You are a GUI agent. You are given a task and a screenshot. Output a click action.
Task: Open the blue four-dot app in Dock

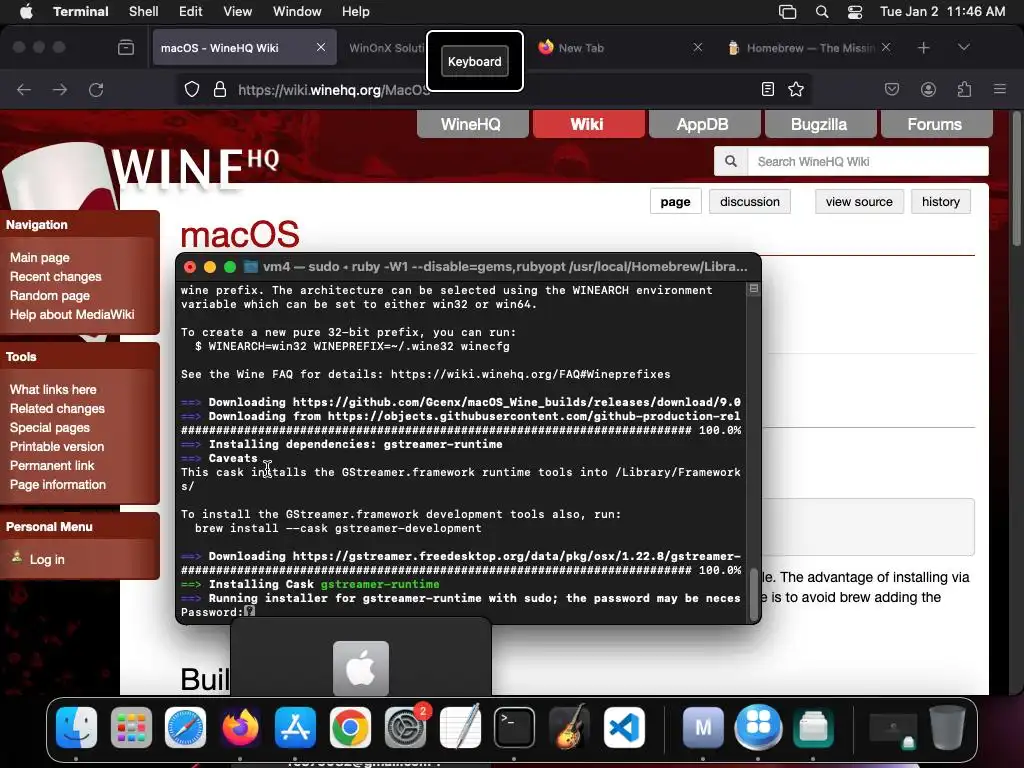758,728
